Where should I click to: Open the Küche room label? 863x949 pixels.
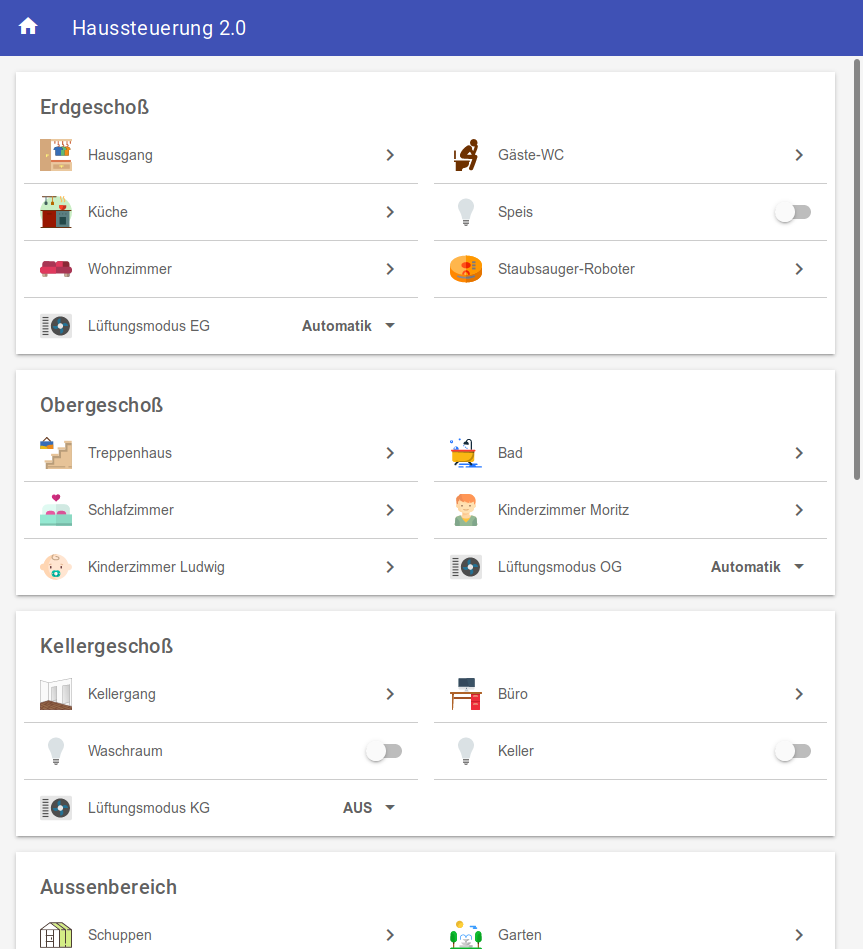[x=108, y=212]
